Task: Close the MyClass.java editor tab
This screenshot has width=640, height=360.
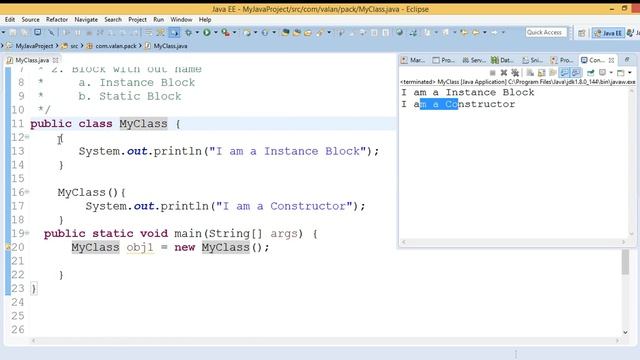Action: 56,60
